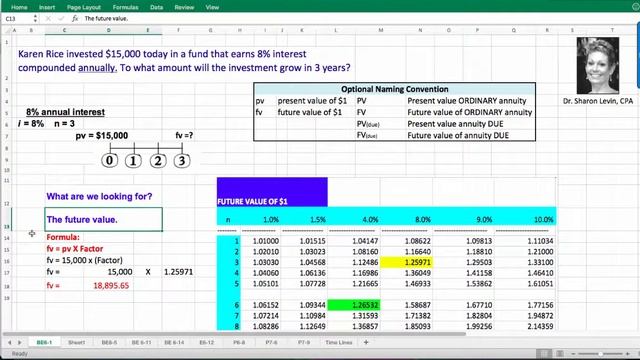The image size is (640, 360).
Task: Switch to the P6-8 worksheet tab
Action: (239, 342)
